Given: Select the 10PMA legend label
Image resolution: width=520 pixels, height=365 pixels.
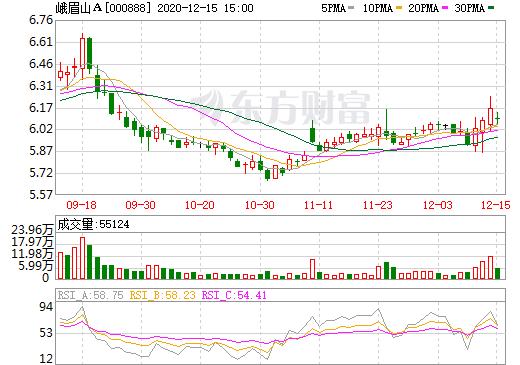Looking at the screenshot, I should pyautogui.click(x=378, y=8).
